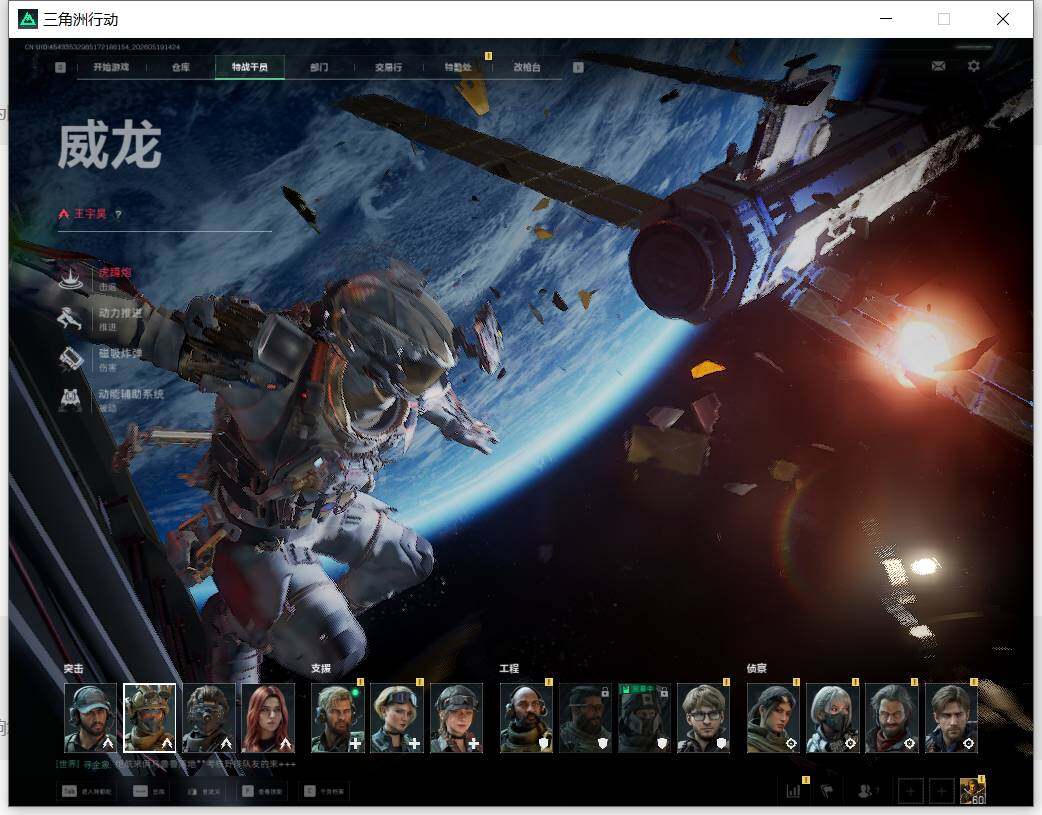The width and height of the screenshot is (1042, 815).
Task: Choose the support woman wearing a helmet
Action: tap(457, 718)
